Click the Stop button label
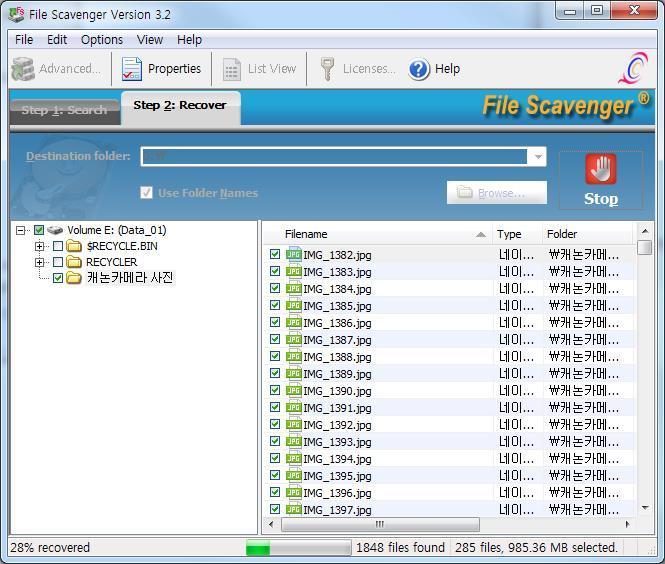The image size is (665, 564). coord(601,199)
